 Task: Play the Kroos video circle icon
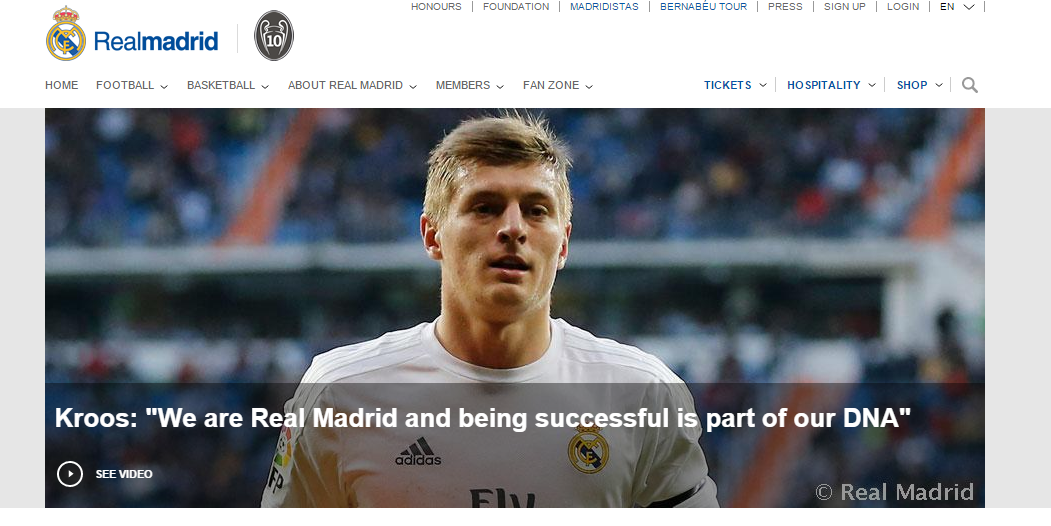tap(70, 474)
